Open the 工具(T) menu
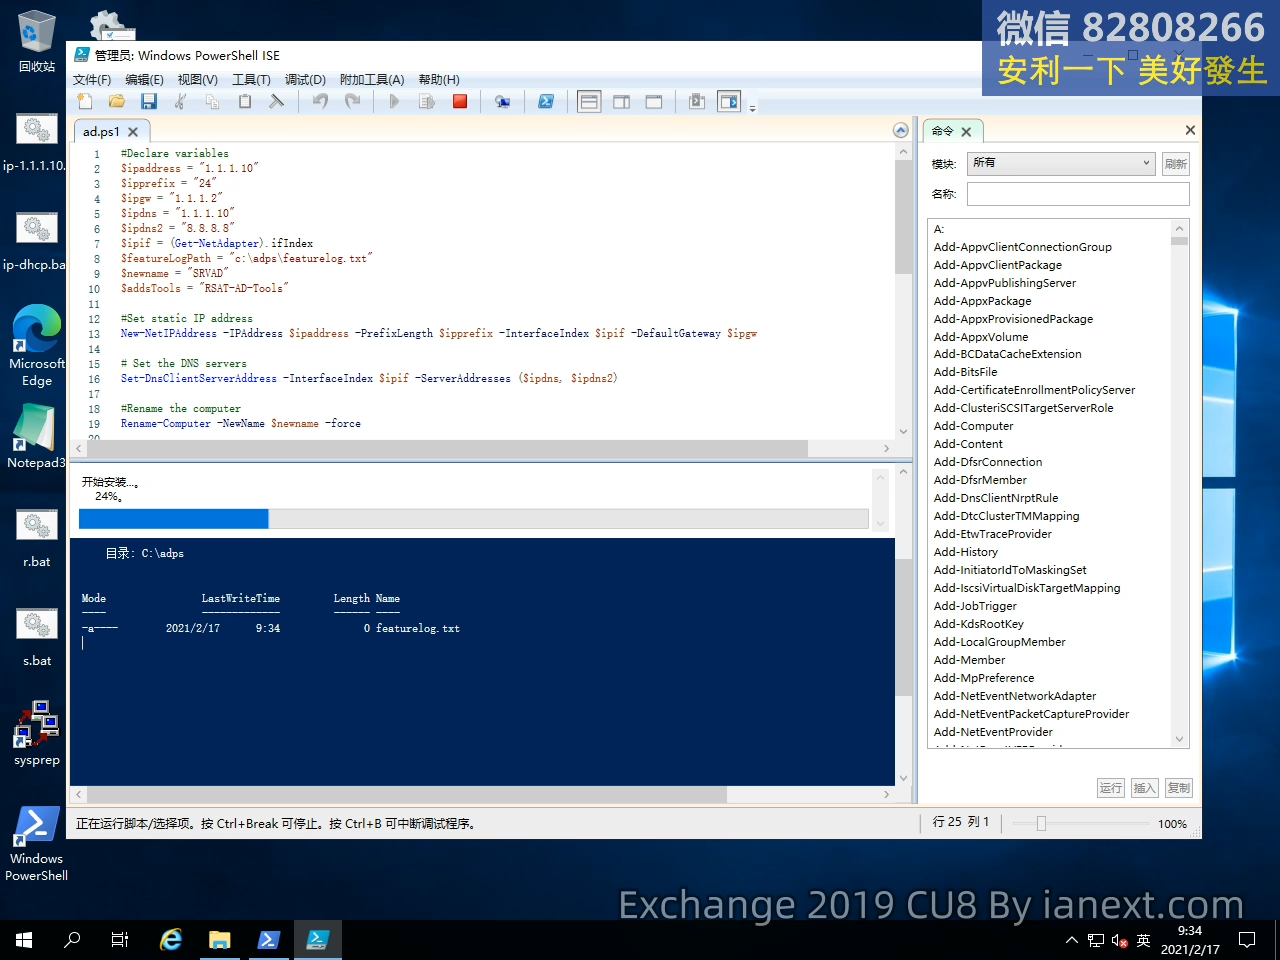Screen dimensions: 1280x960 point(251,80)
